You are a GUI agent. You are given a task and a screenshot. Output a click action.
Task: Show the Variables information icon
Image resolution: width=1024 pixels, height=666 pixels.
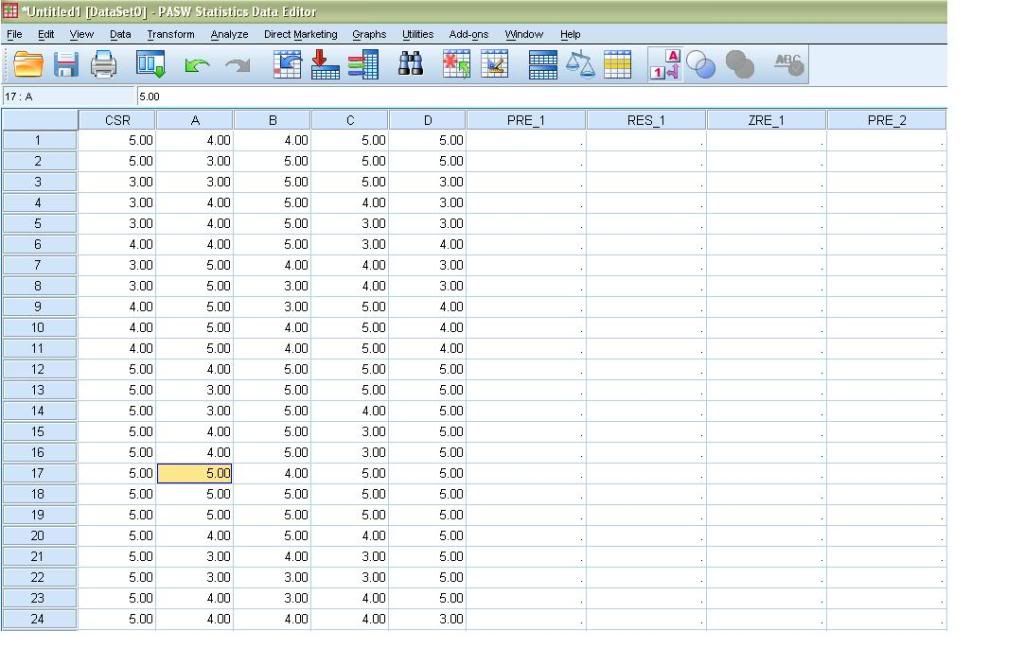[x=363, y=65]
